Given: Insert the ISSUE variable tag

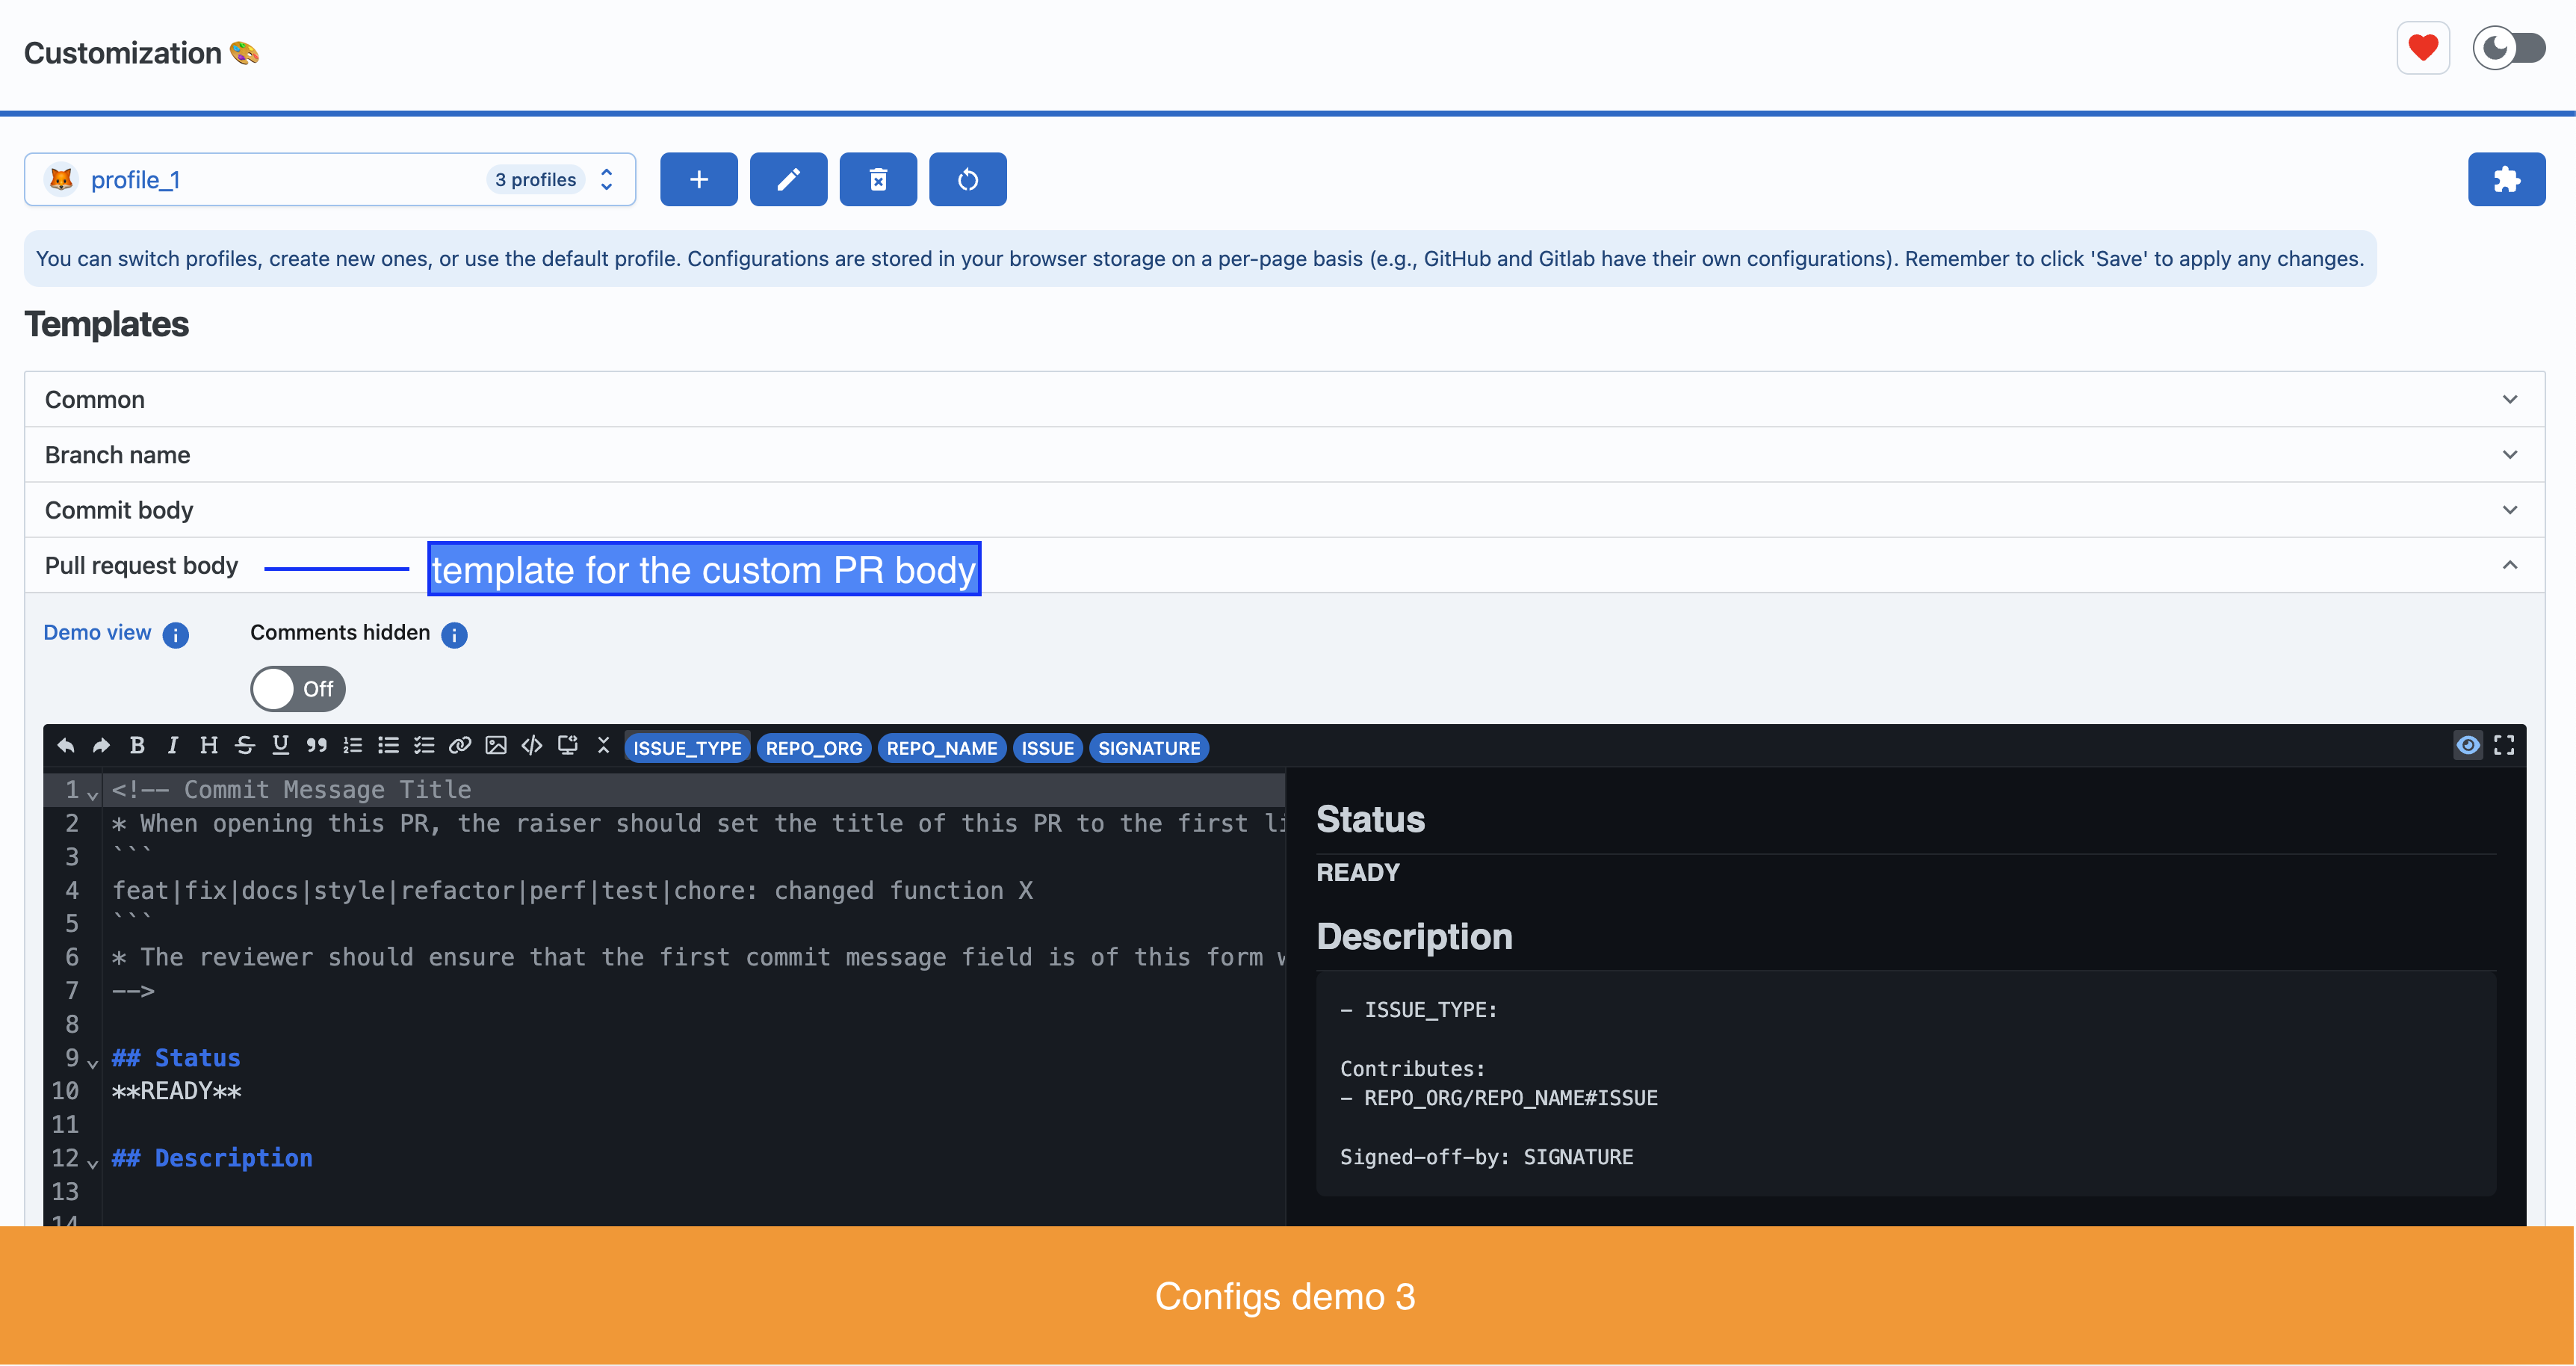Looking at the screenshot, I should tap(1047, 748).
